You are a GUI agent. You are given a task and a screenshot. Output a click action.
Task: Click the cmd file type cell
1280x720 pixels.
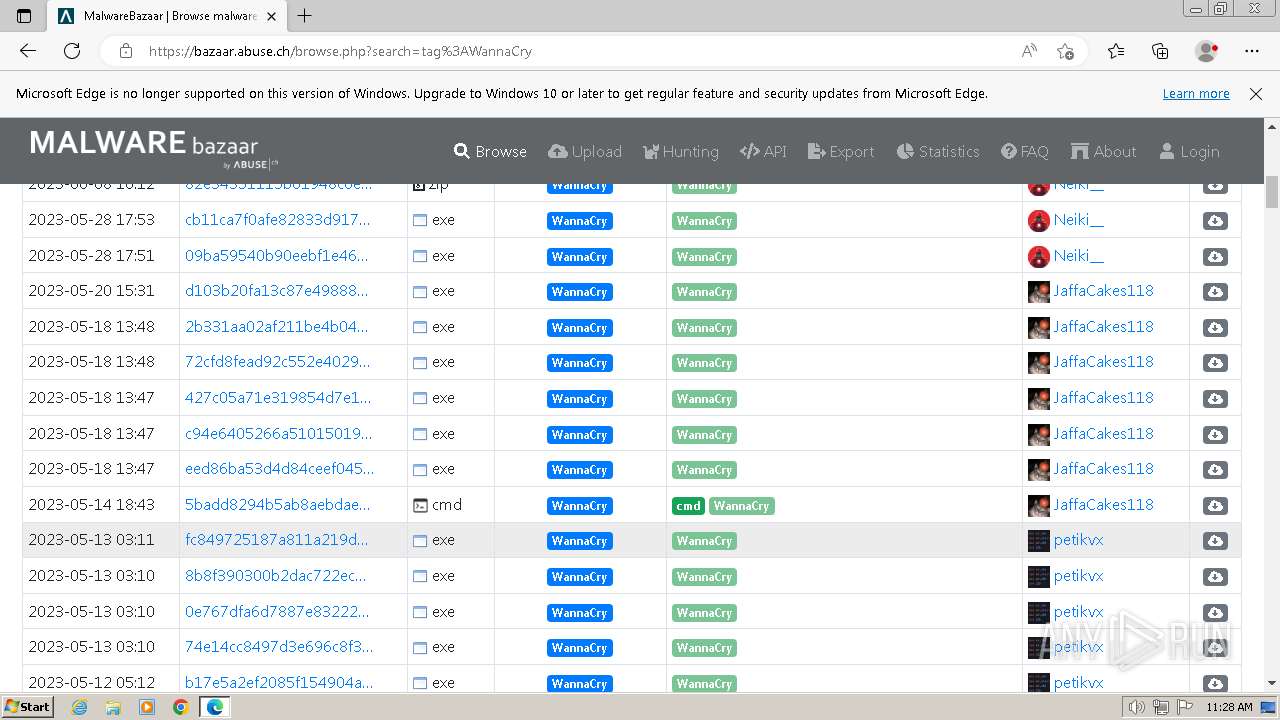coord(450,505)
